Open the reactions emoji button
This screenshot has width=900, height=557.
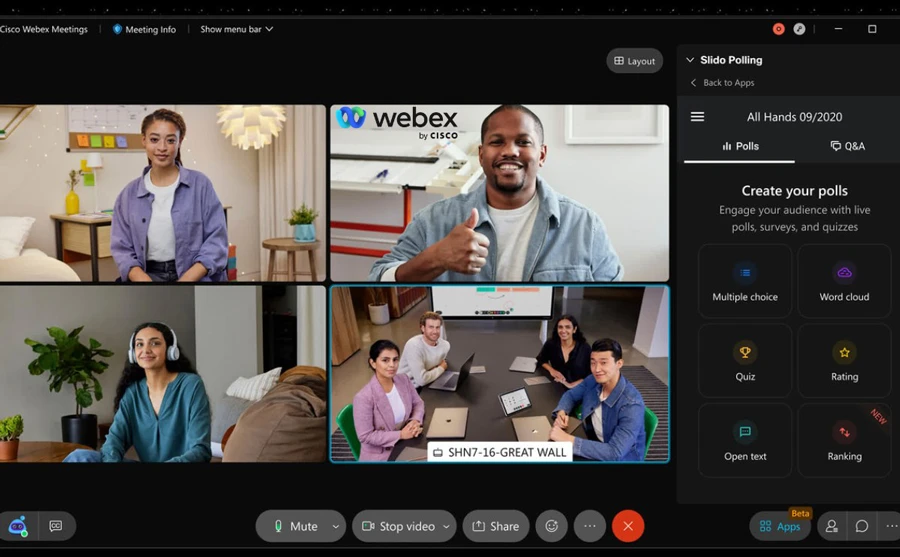click(x=549, y=526)
